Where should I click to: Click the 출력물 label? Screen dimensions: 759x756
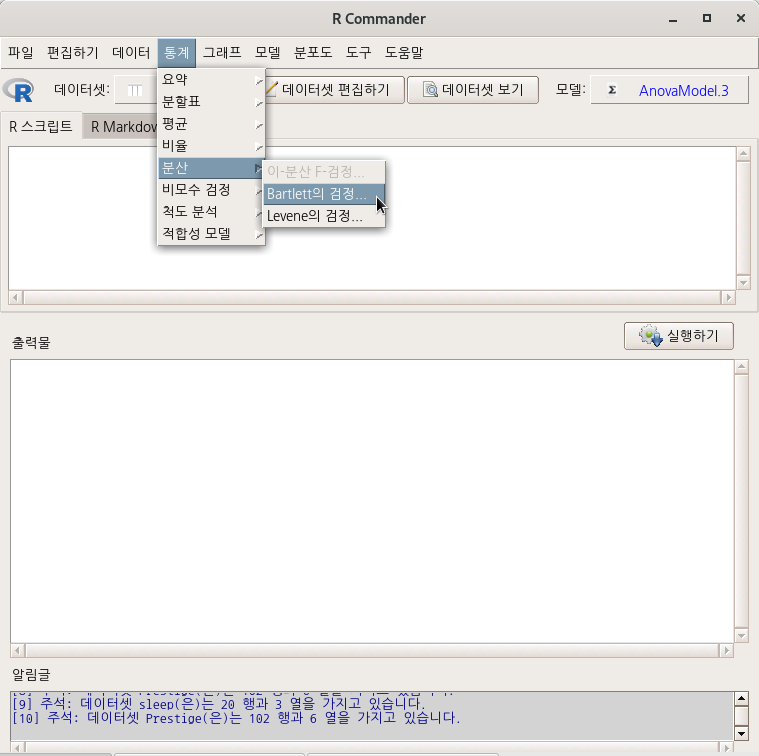(31, 343)
